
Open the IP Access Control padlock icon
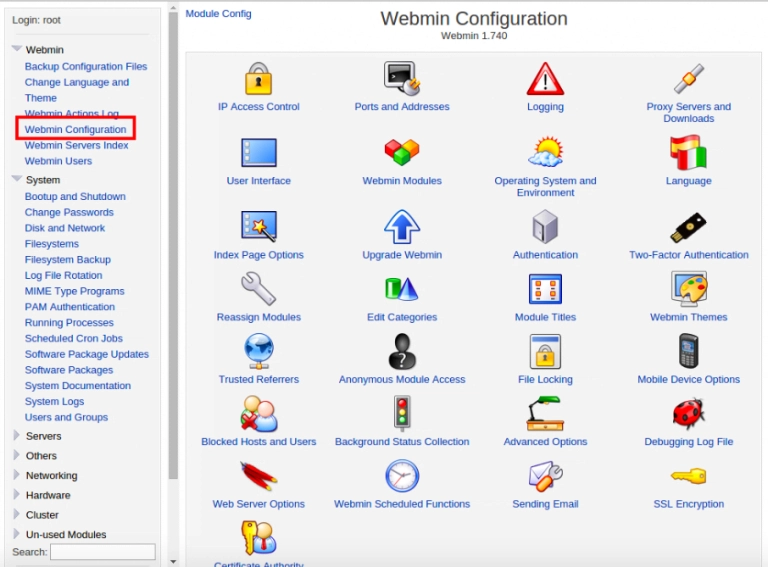(x=258, y=78)
